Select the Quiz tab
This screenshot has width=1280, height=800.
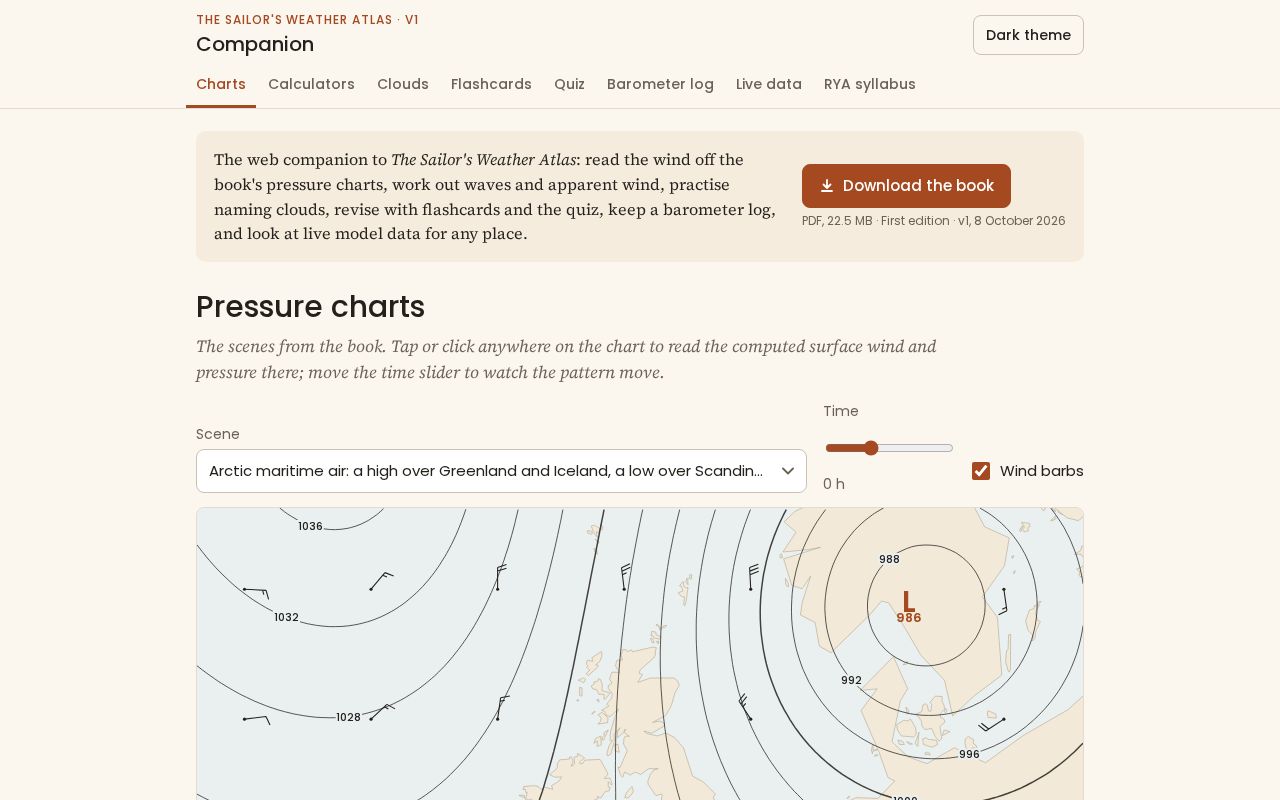[x=569, y=84]
